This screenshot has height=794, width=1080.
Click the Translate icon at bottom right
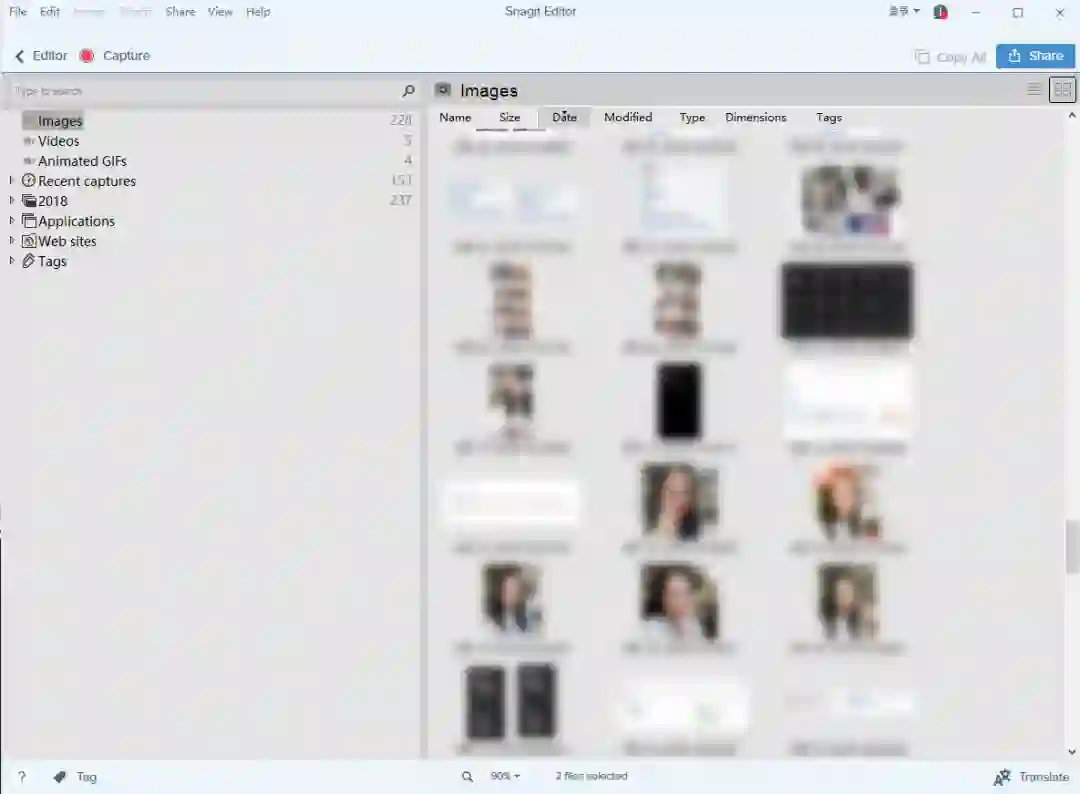click(1002, 777)
